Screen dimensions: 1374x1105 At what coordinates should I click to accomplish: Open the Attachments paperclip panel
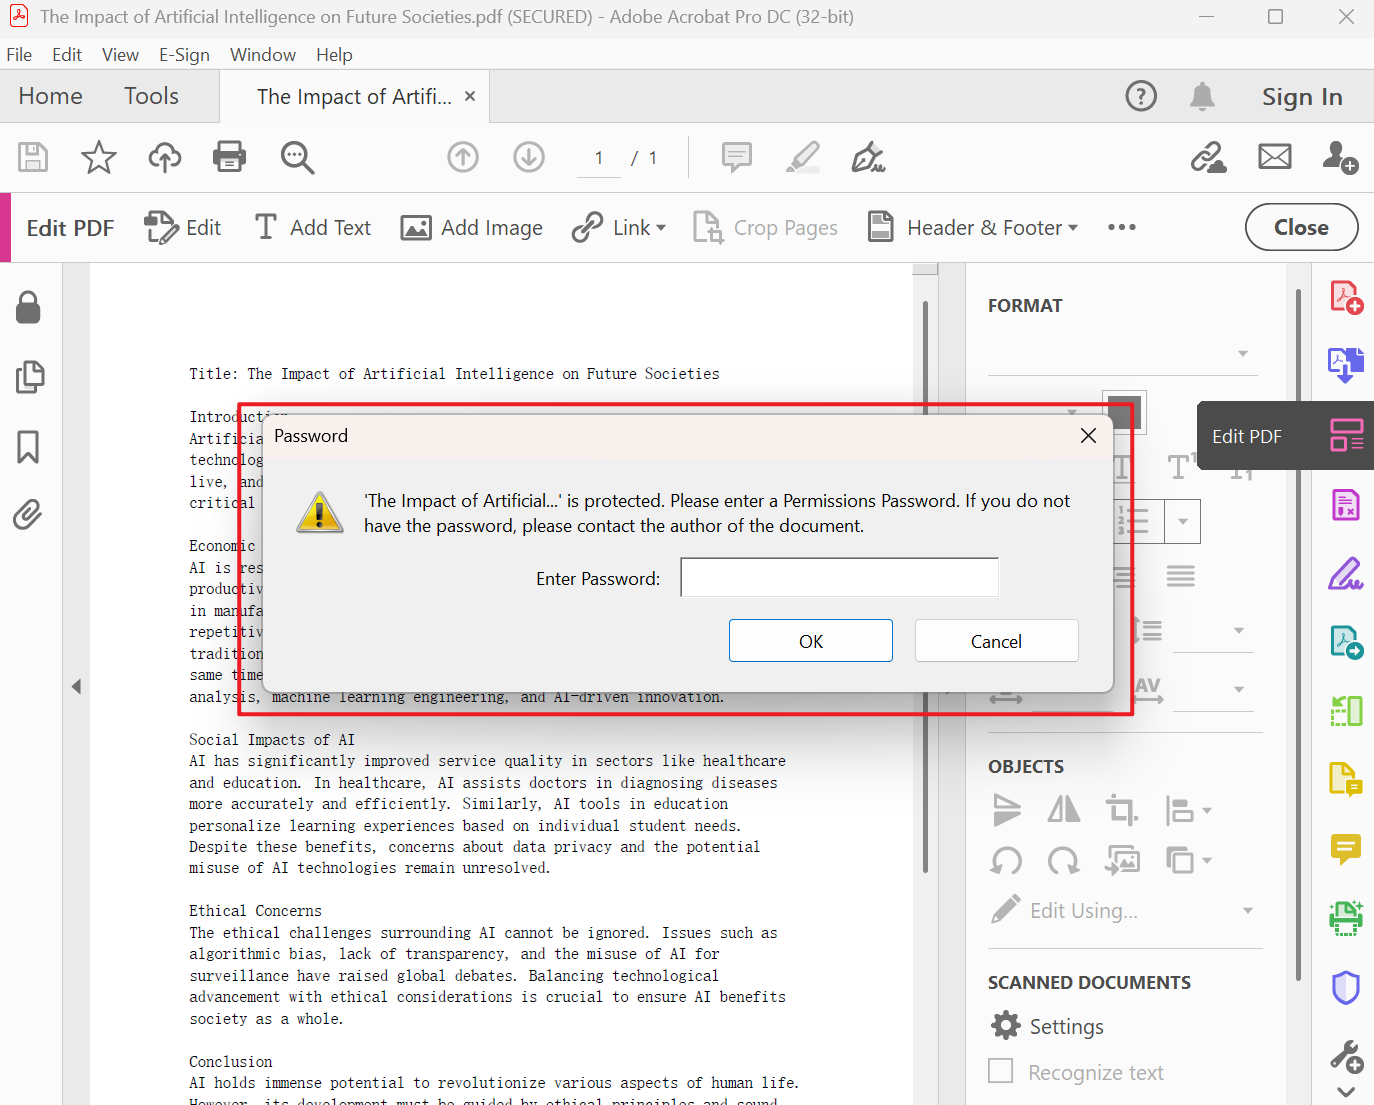click(x=28, y=515)
